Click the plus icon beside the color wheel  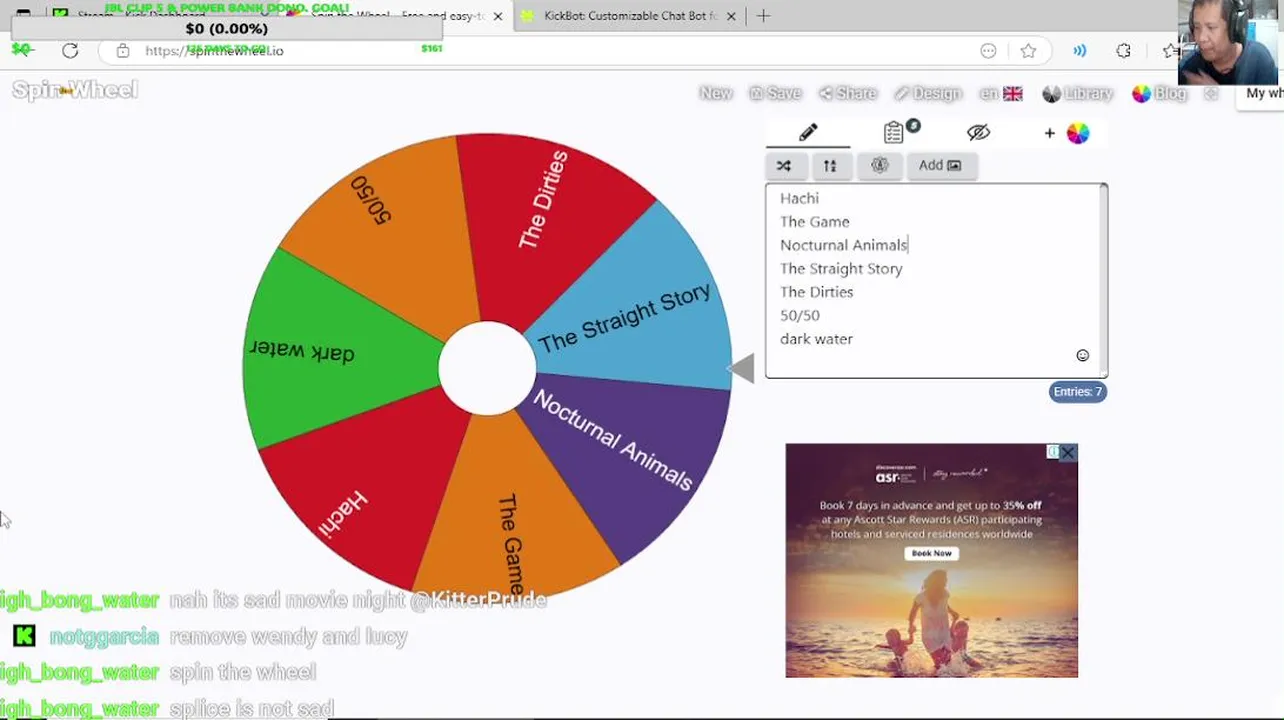(1049, 133)
